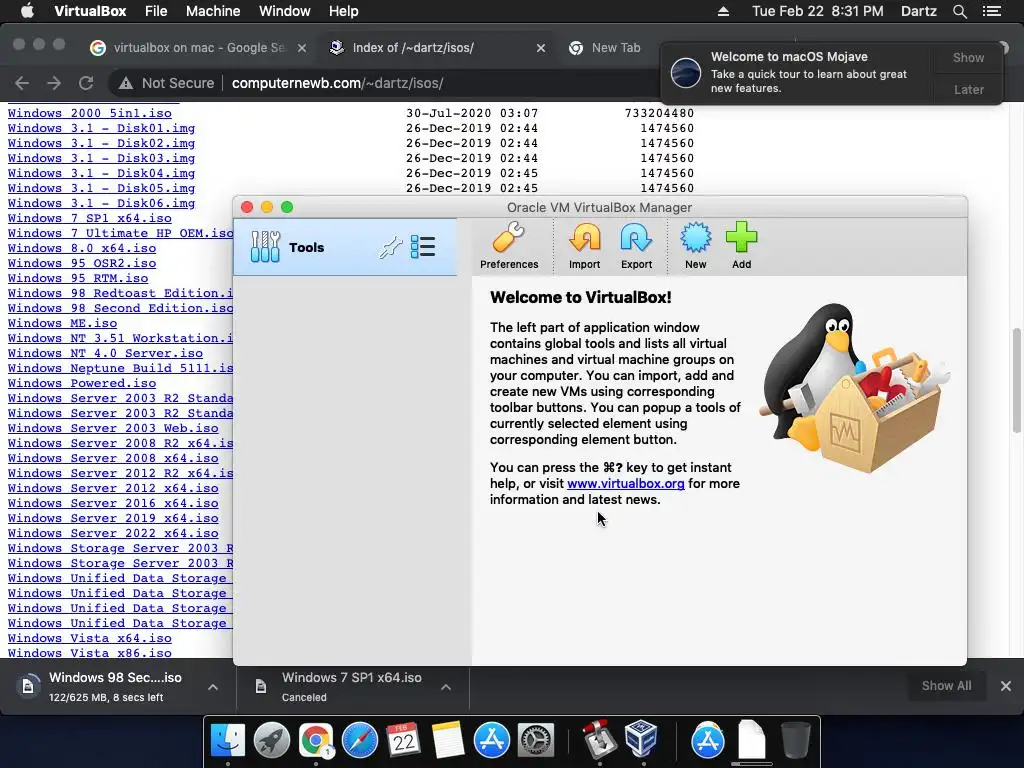Open the Windows Server 2022 x64.iso link
Screen dimensions: 1024x768
113,533
